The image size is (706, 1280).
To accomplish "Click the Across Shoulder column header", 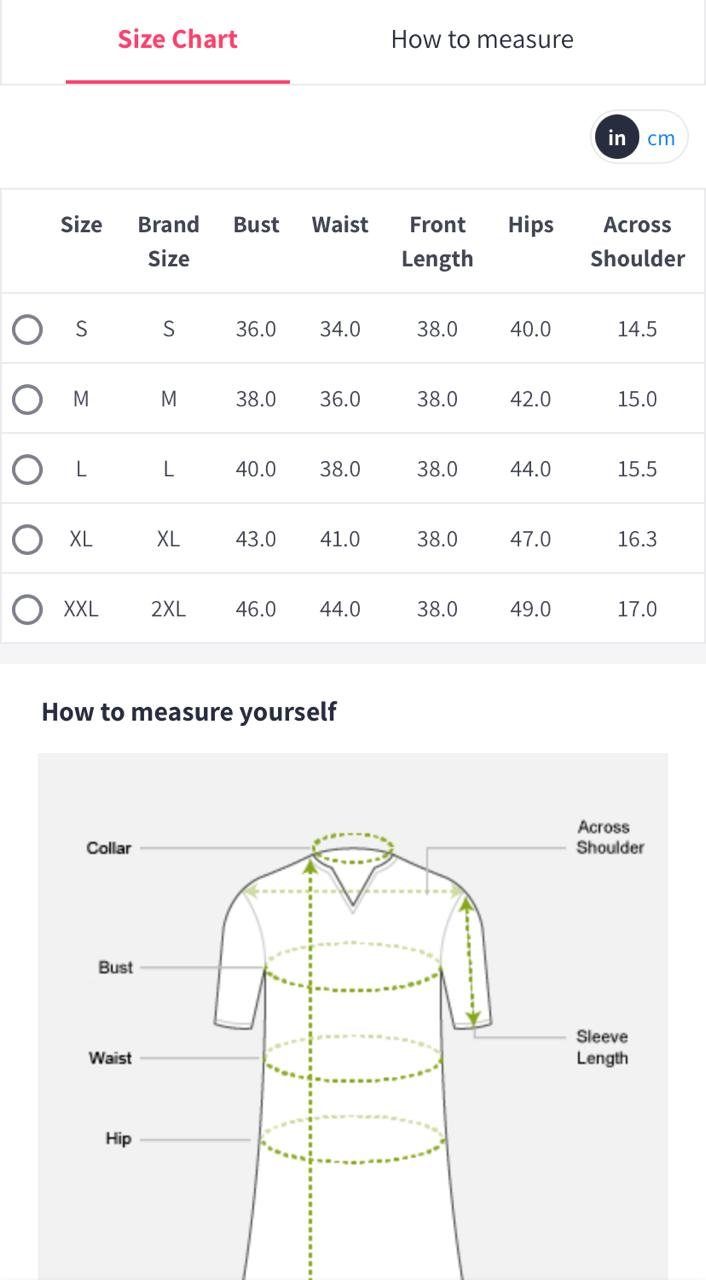I will pos(637,241).
